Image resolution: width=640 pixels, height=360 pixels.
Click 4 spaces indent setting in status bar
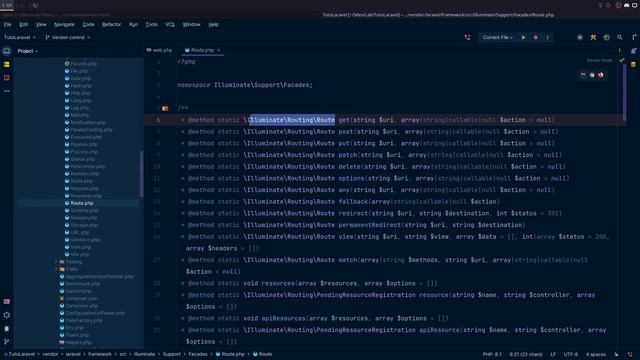click(x=596, y=354)
